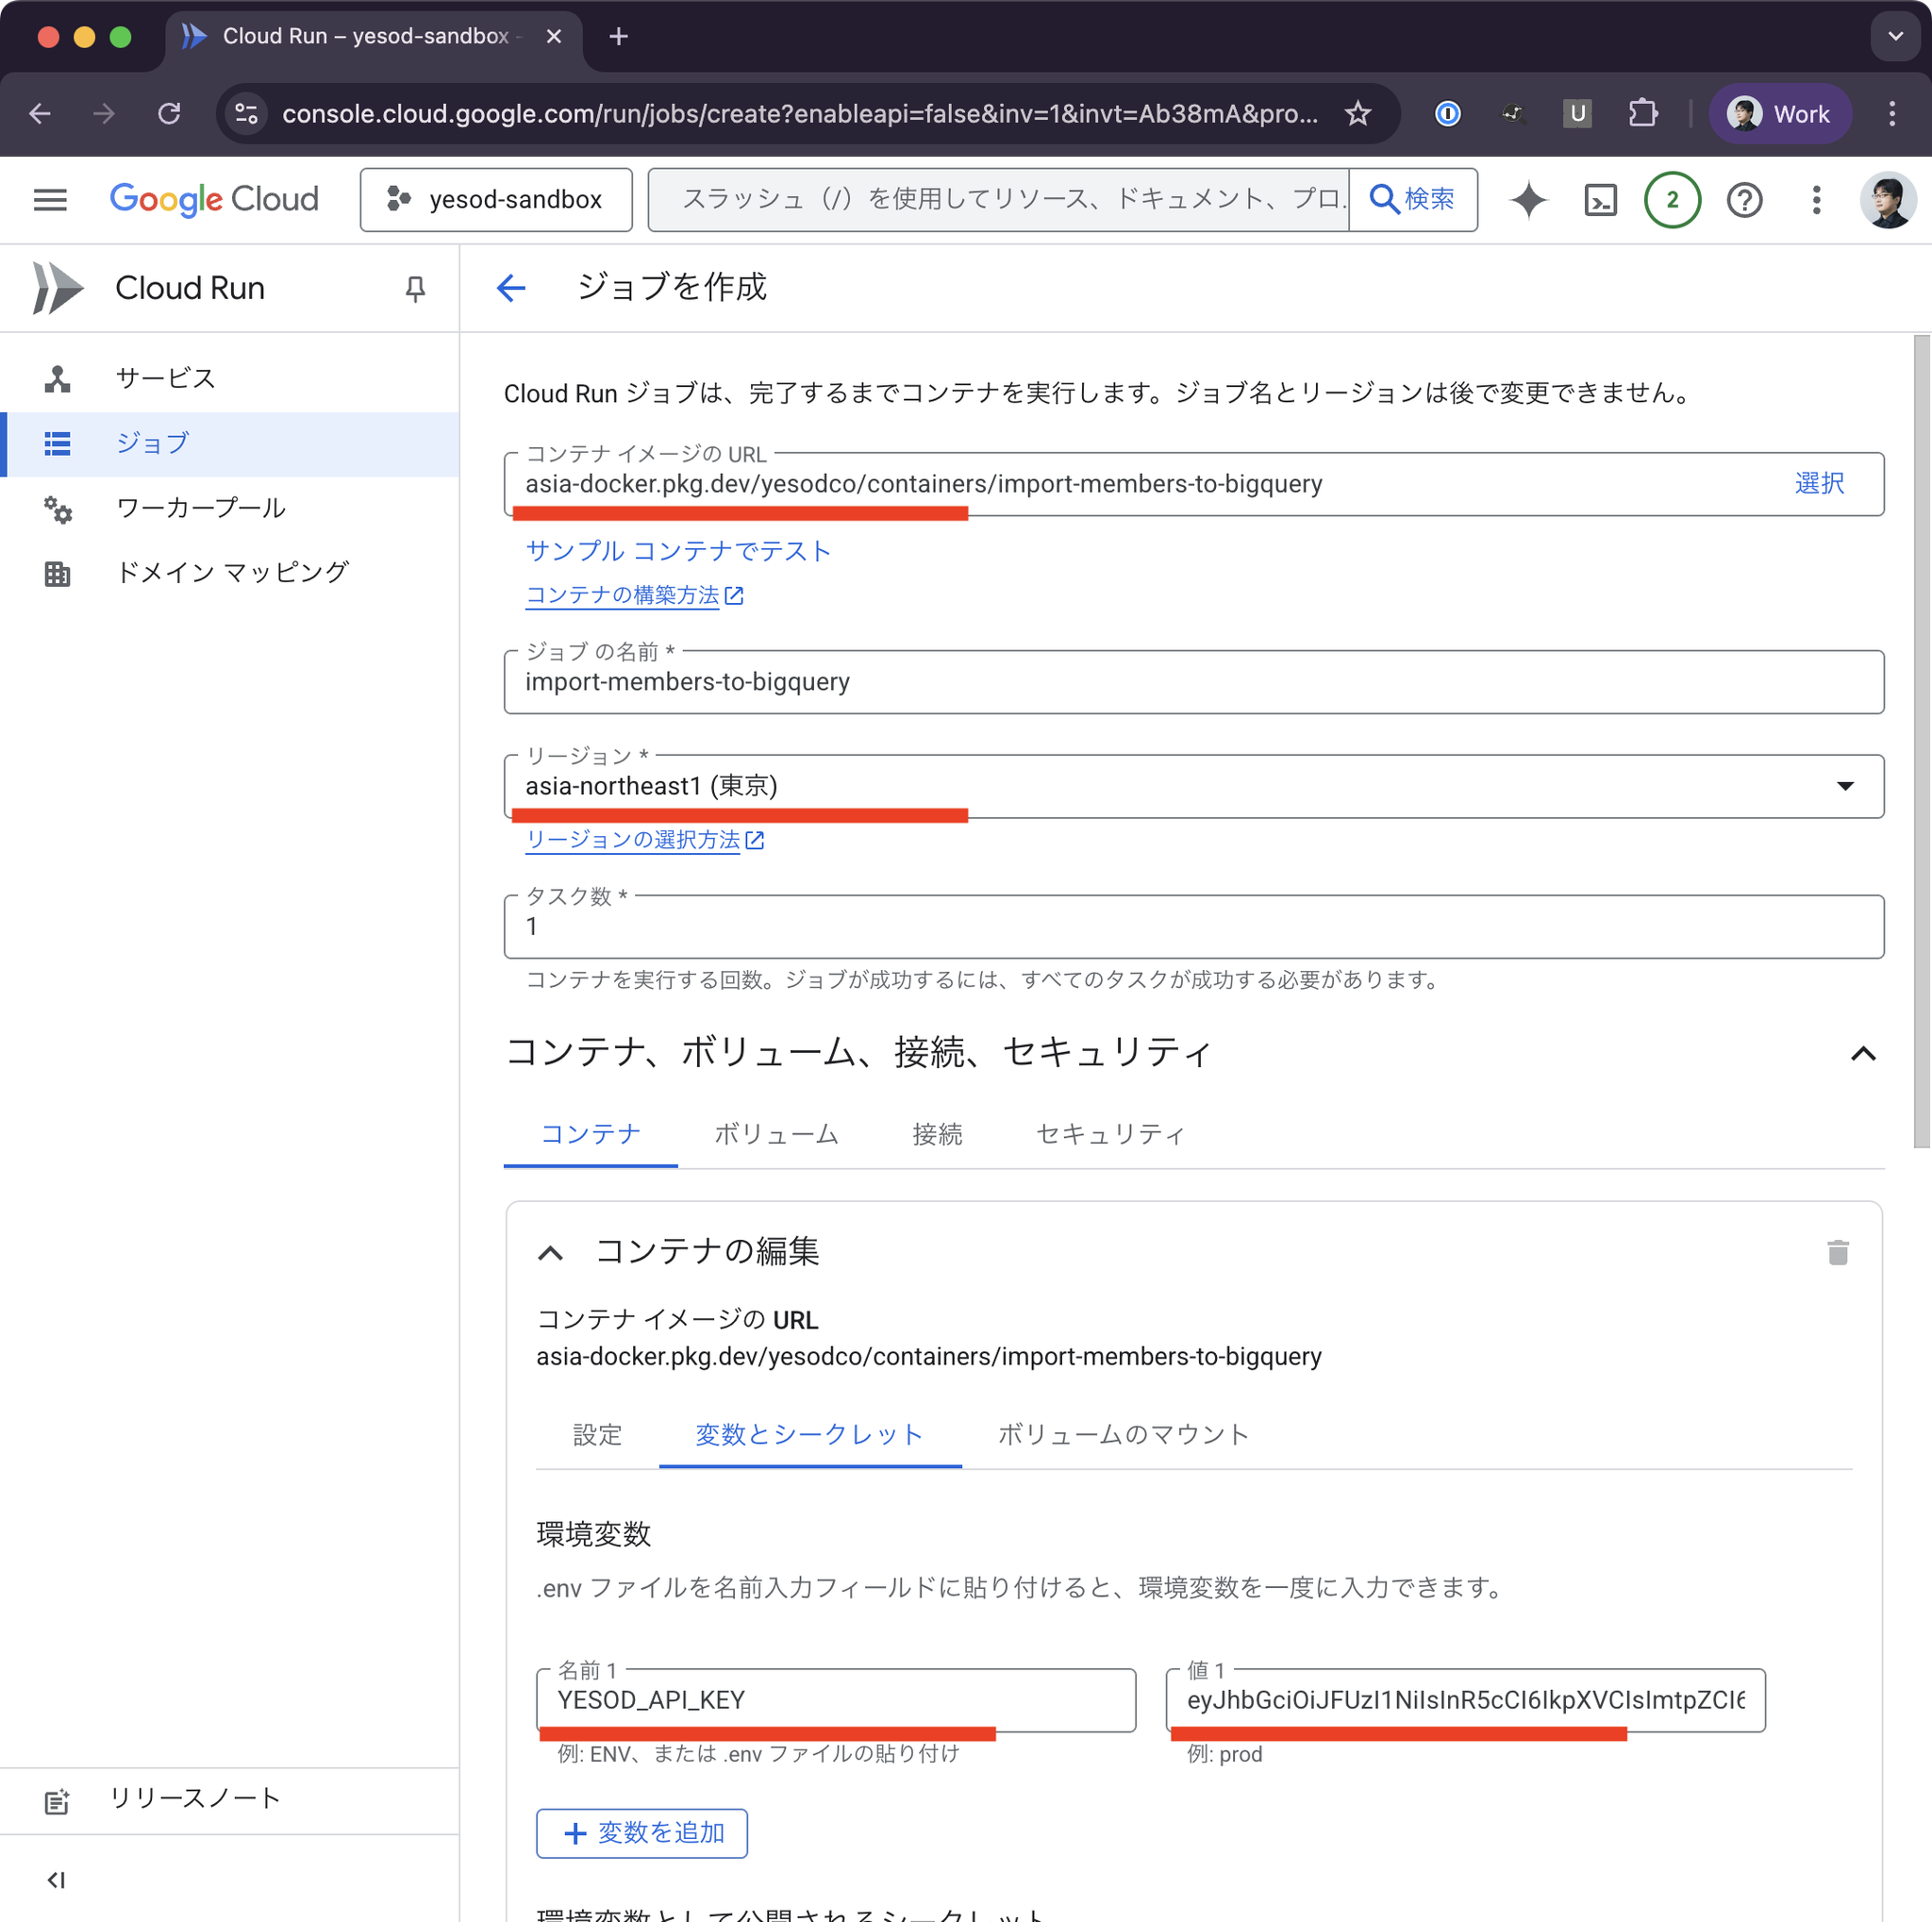Open the help question mark icon
This screenshot has height=1922, width=1932.
point(1744,200)
